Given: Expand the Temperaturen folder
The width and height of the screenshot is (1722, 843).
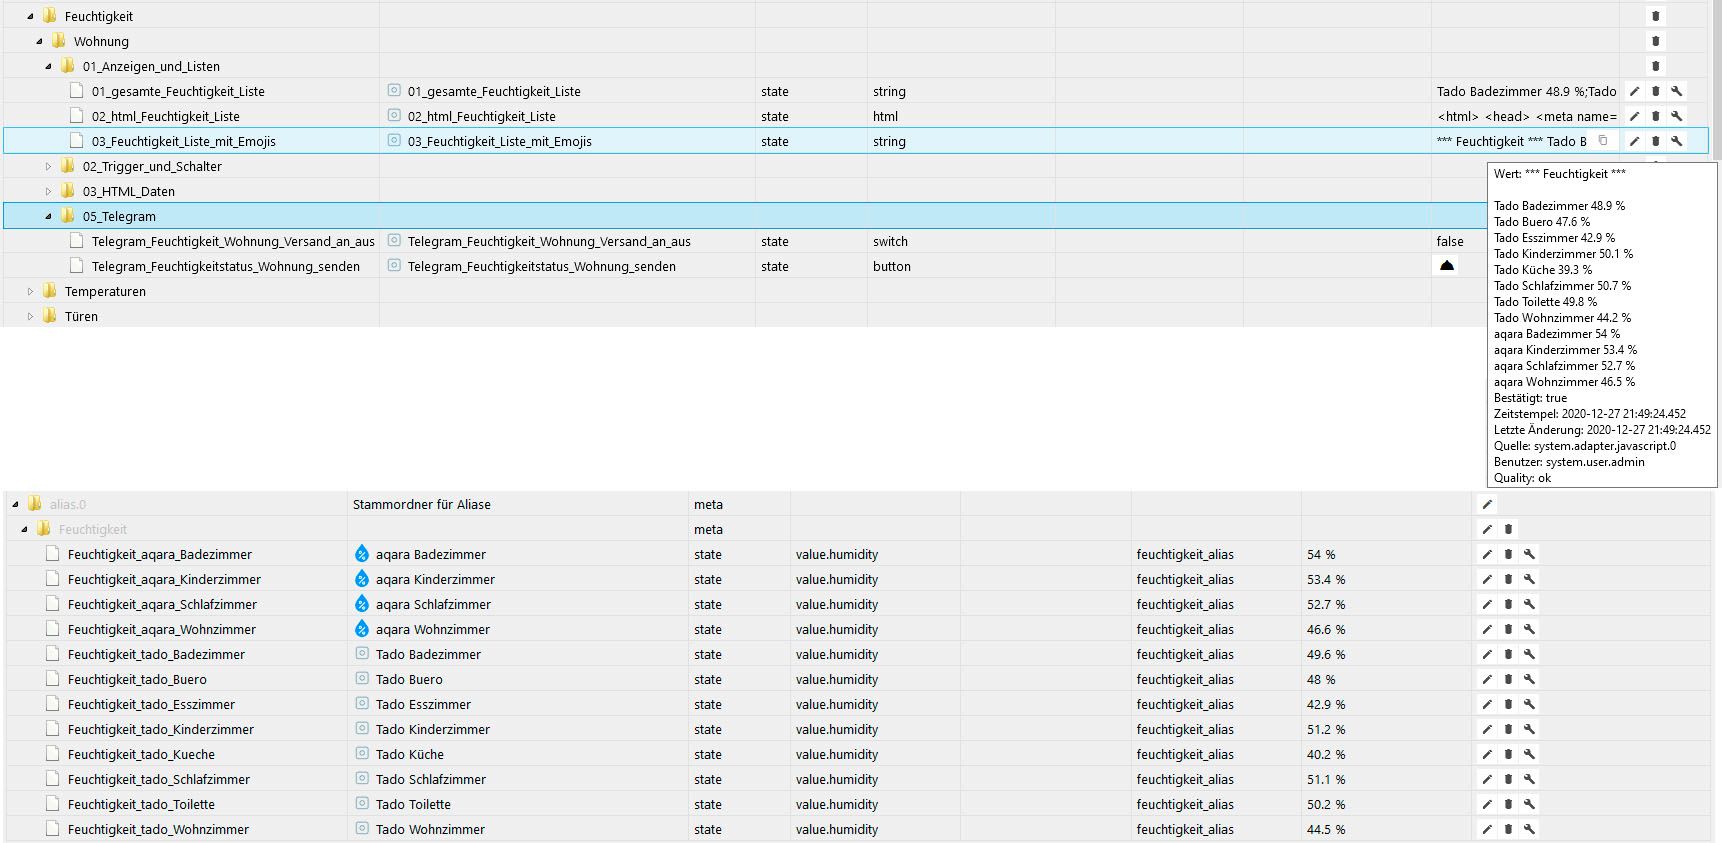Looking at the screenshot, I should pos(30,291).
